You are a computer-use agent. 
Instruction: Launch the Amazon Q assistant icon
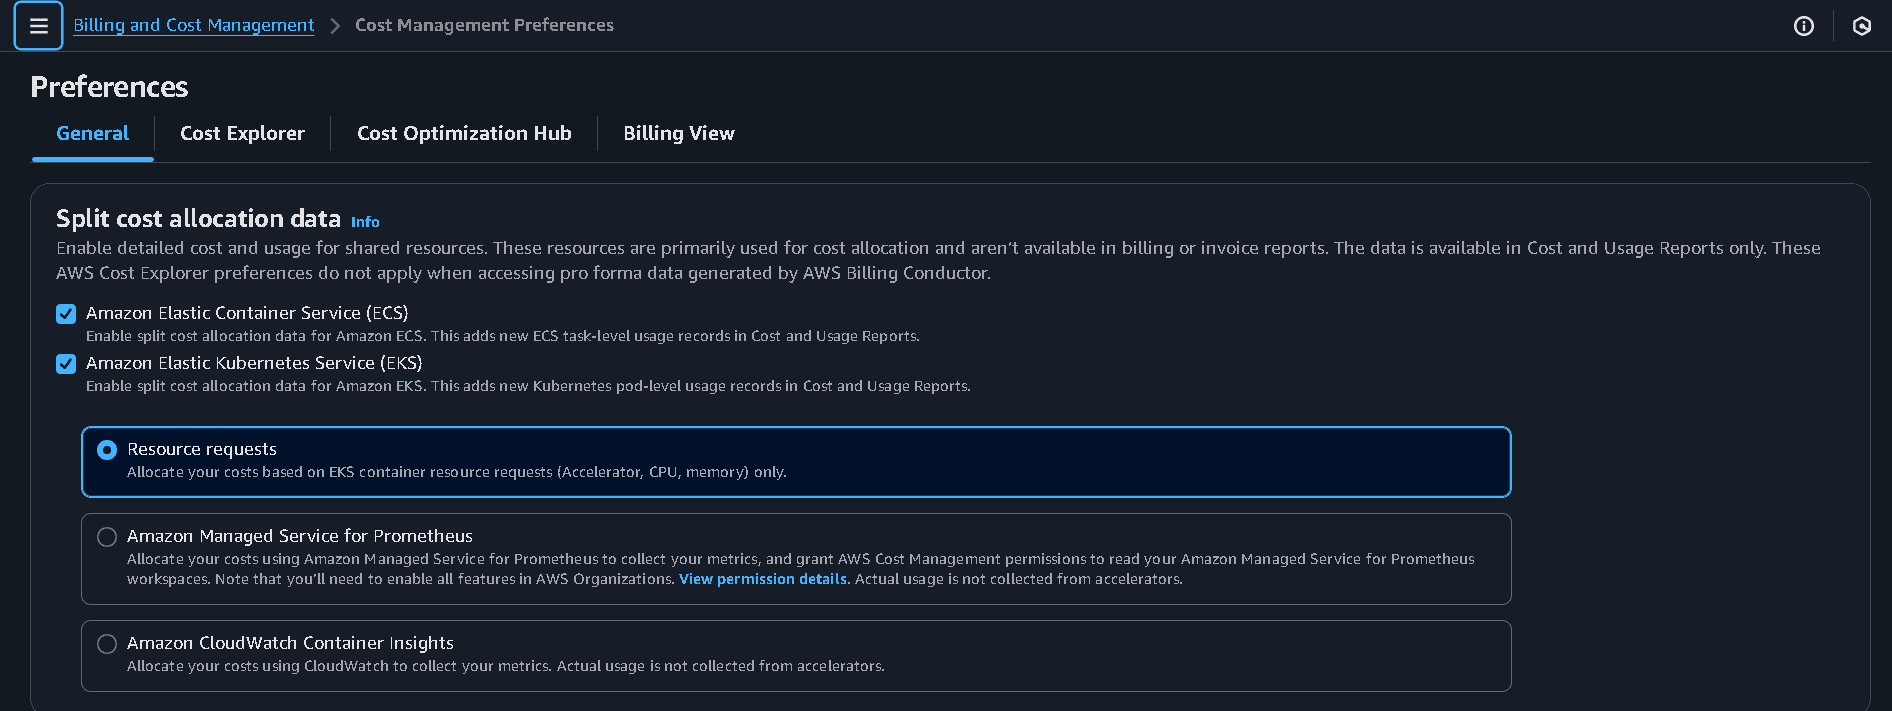[x=1861, y=26]
